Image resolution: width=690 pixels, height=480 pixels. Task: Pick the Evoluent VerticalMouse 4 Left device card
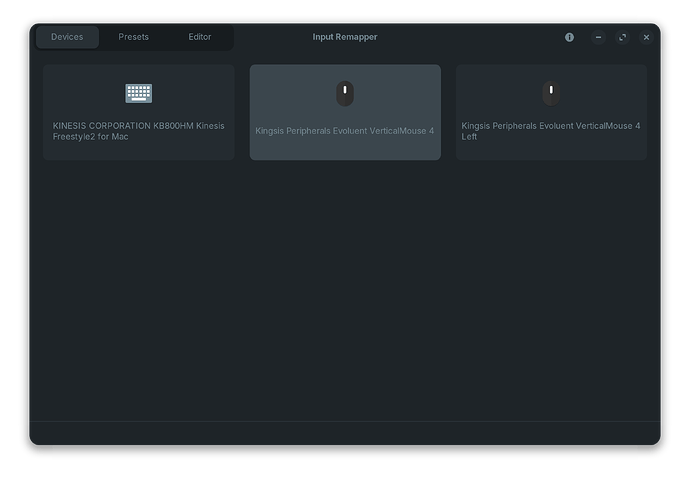(x=551, y=112)
